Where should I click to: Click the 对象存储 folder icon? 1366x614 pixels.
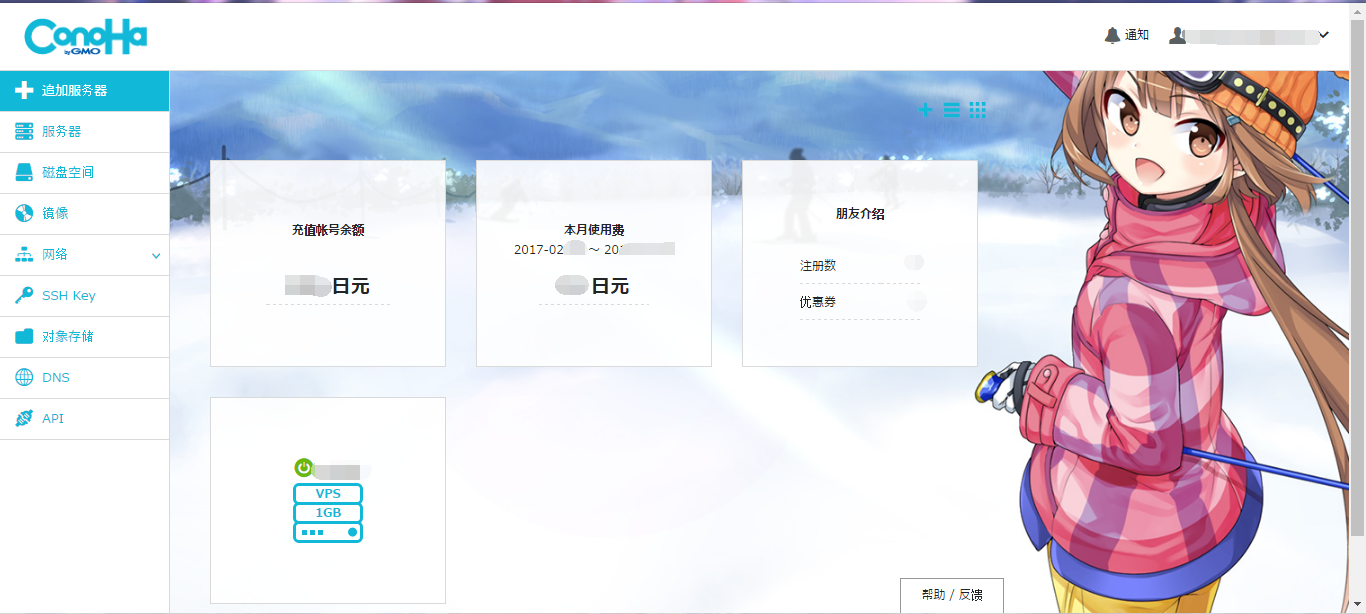pyautogui.click(x=24, y=337)
